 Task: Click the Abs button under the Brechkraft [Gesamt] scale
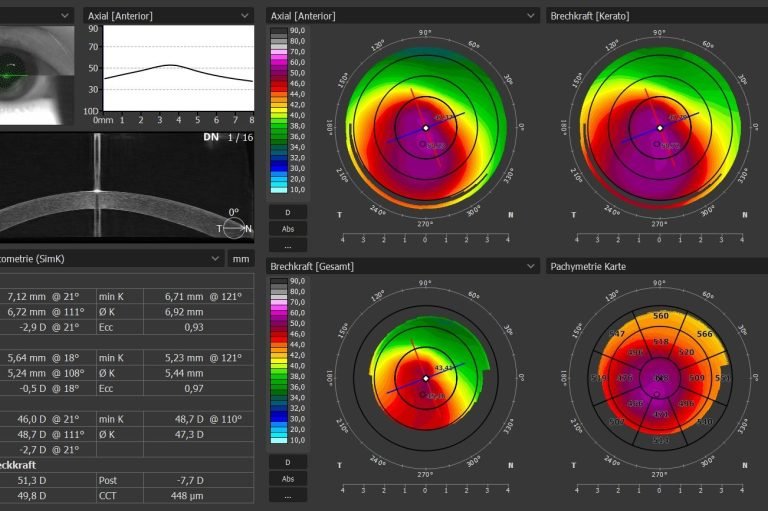(x=288, y=479)
